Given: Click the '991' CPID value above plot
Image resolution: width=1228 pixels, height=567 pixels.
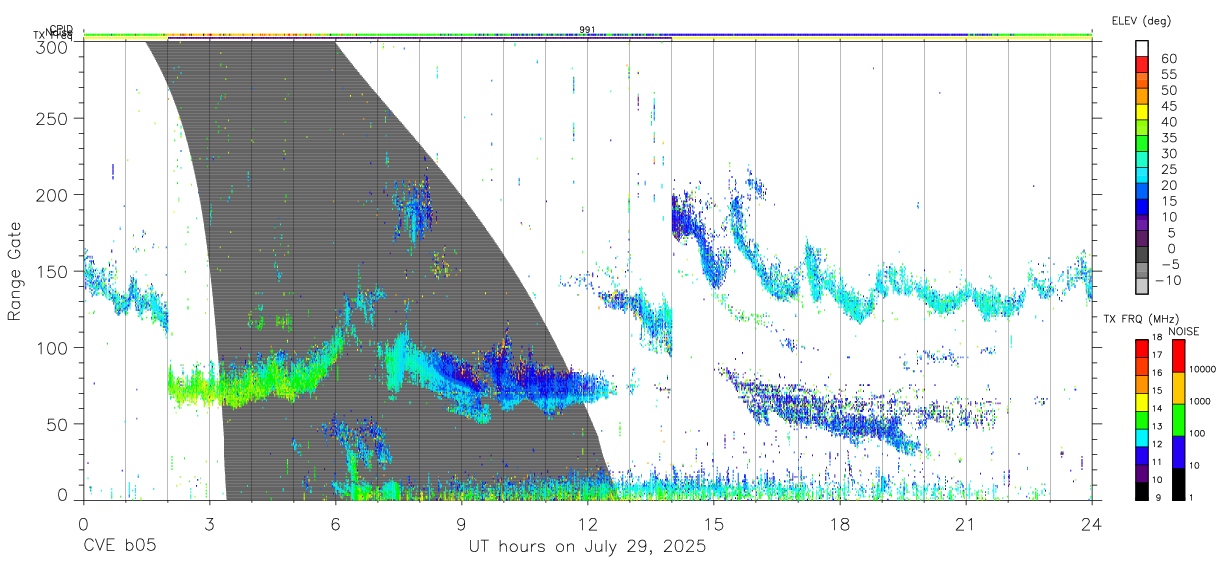Looking at the screenshot, I should (587, 30).
